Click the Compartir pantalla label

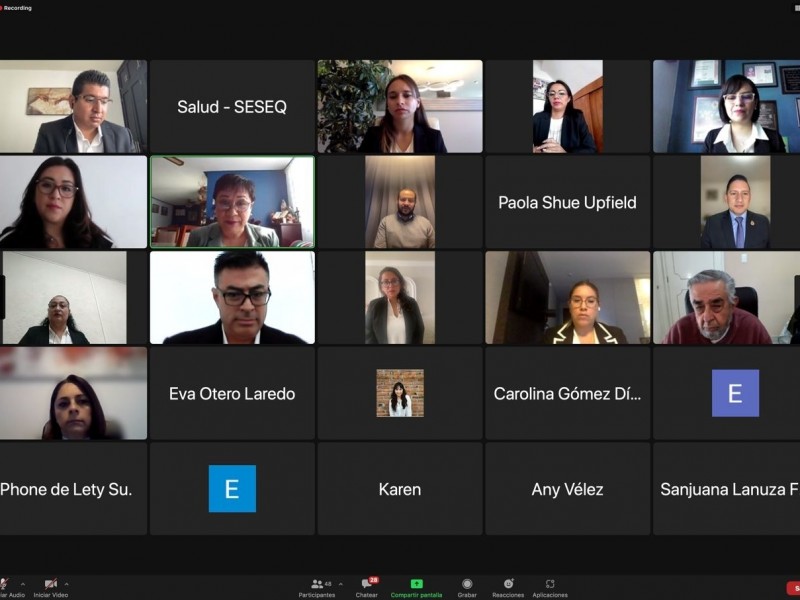pyautogui.click(x=416, y=595)
